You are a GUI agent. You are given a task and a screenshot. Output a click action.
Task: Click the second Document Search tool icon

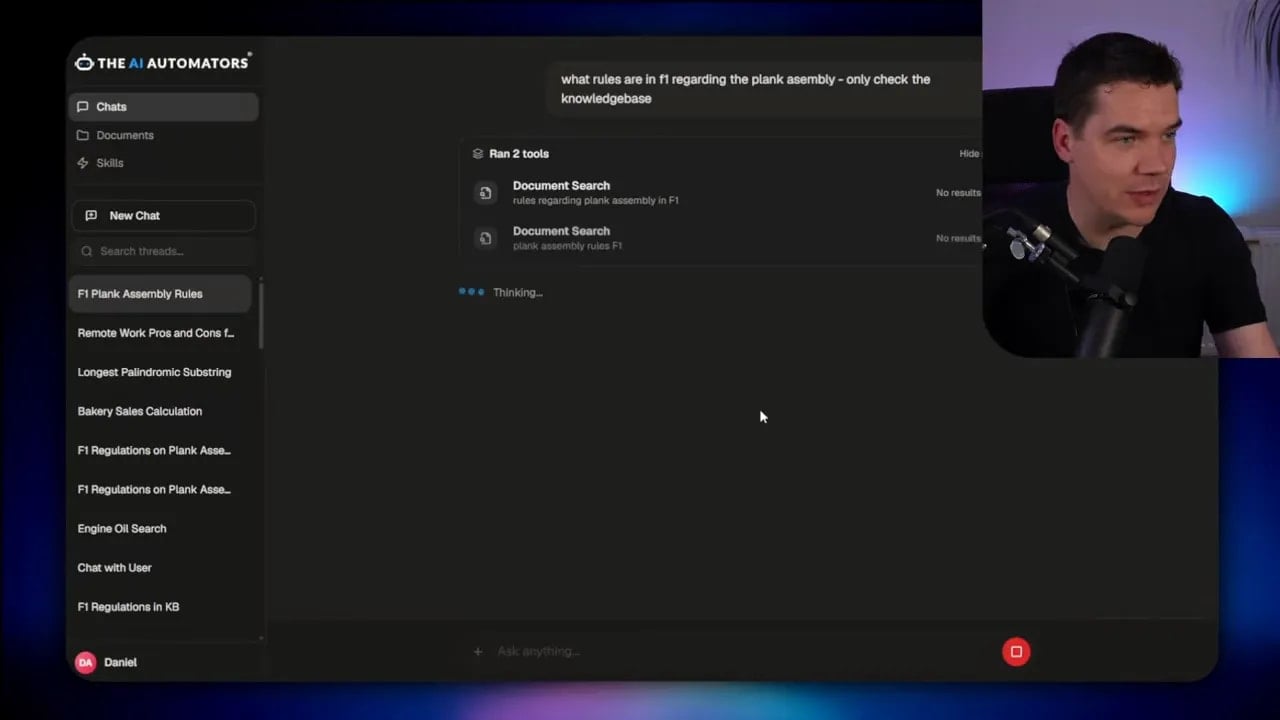485,238
